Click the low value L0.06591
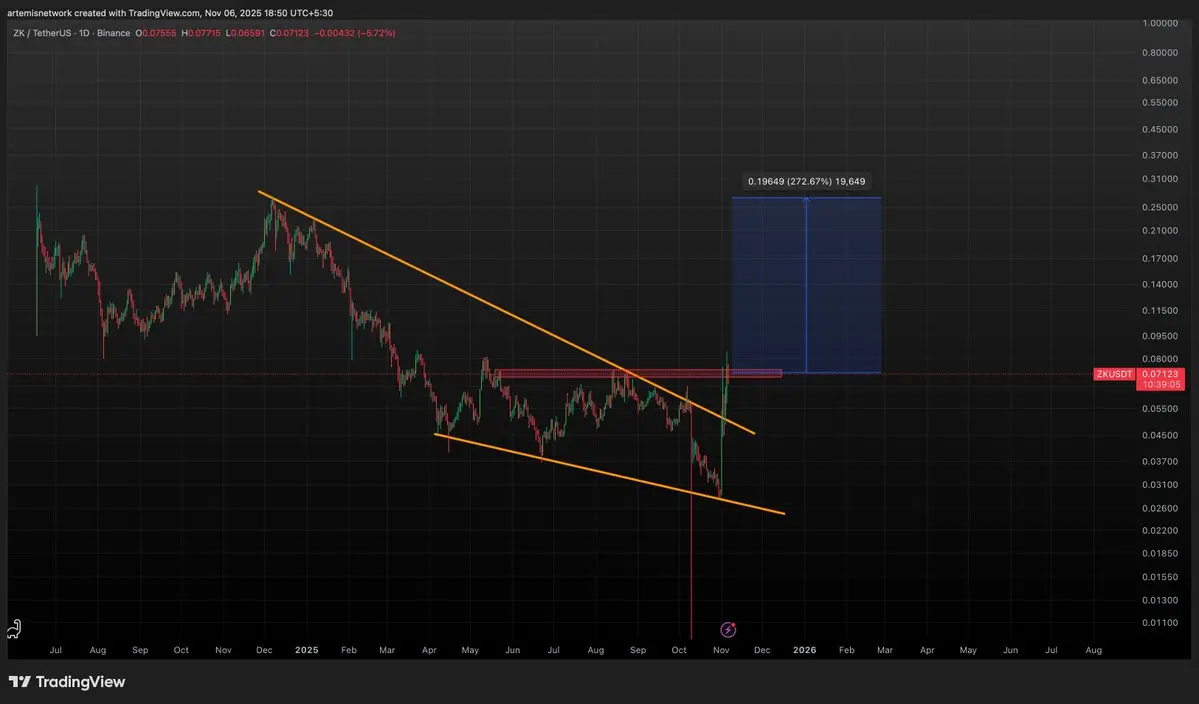1199x704 pixels. pos(245,33)
